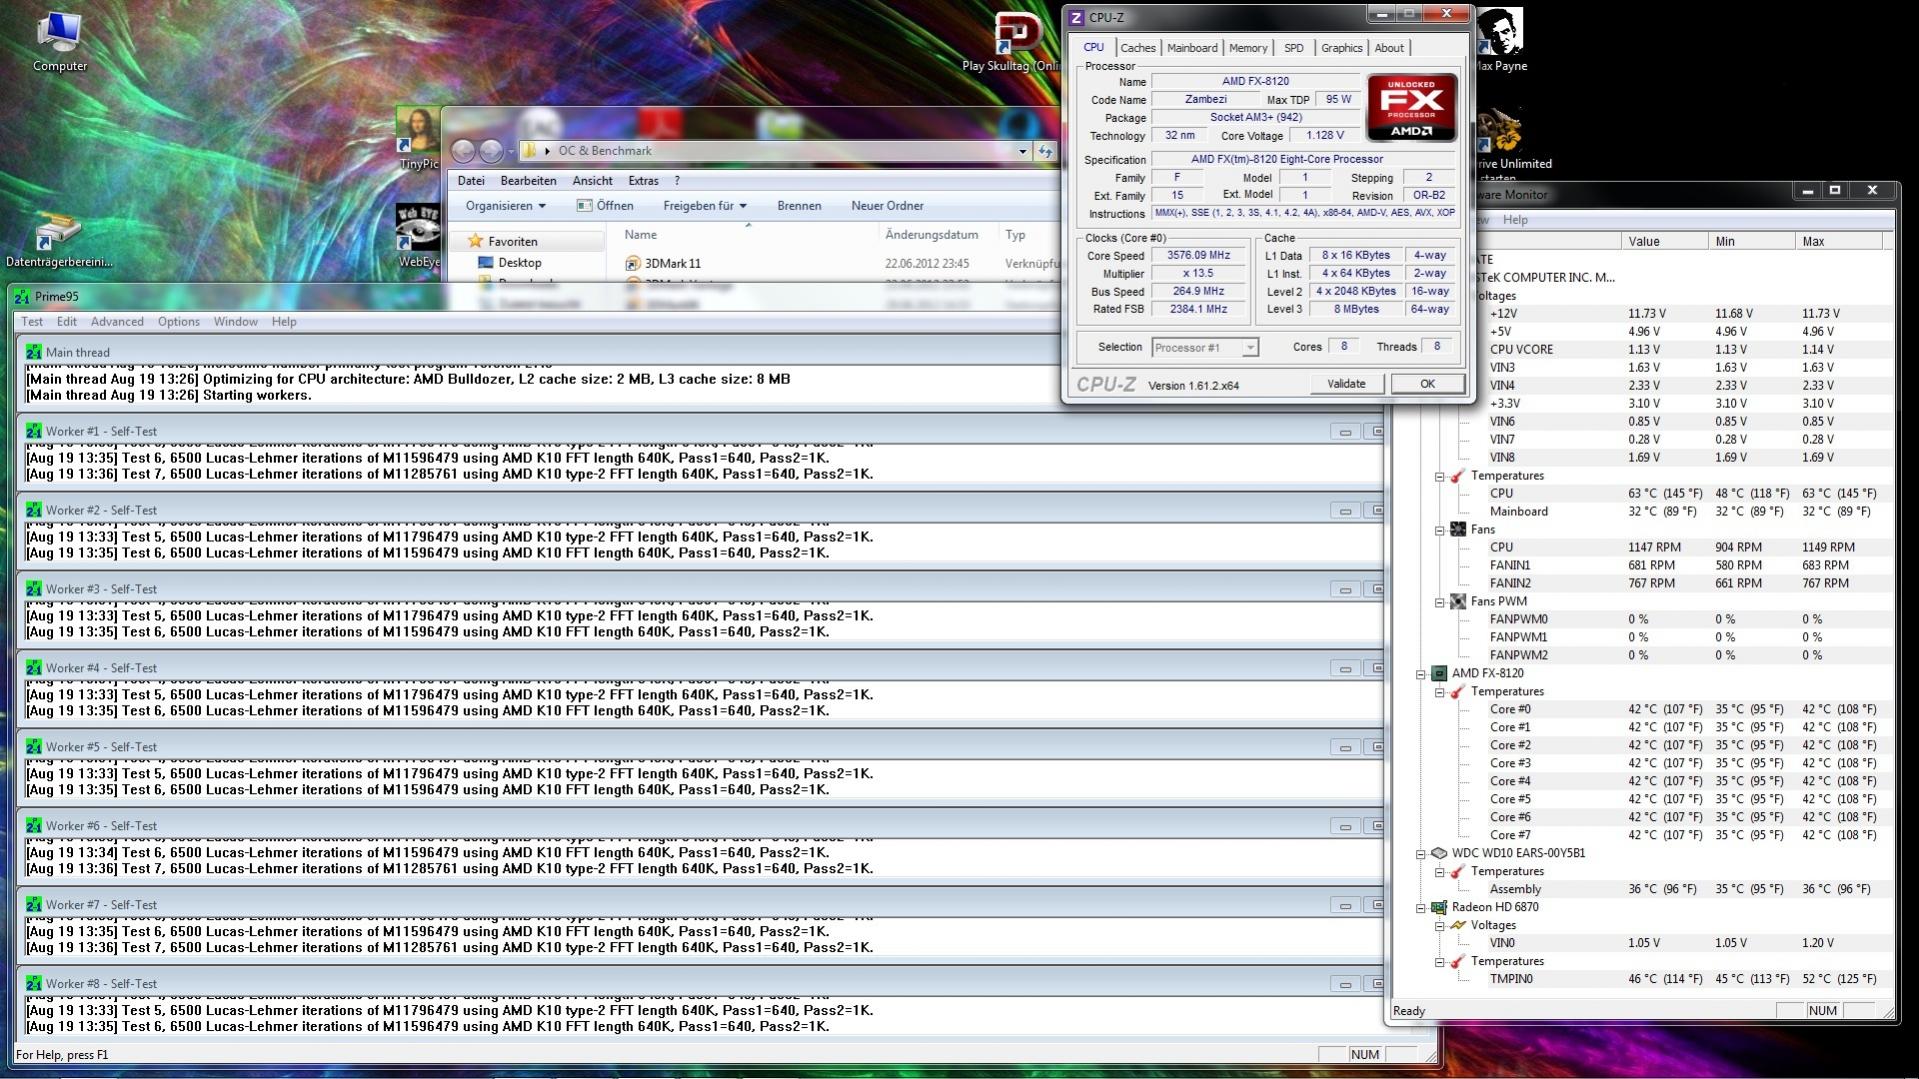Screen dimensions: 1919x1079
Task: Click the CPU-Z title bar Z icon
Action: 1076,18
